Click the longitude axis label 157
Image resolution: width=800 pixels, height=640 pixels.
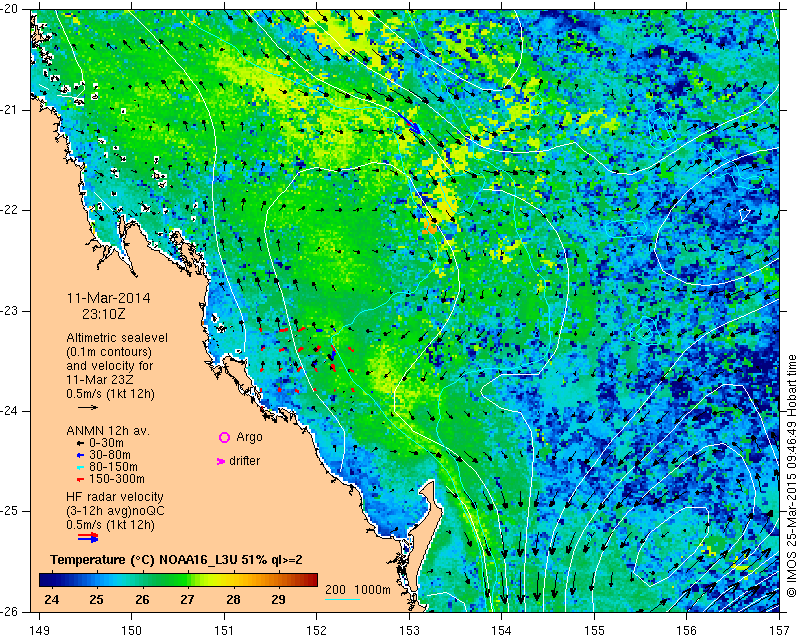(780, 631)
